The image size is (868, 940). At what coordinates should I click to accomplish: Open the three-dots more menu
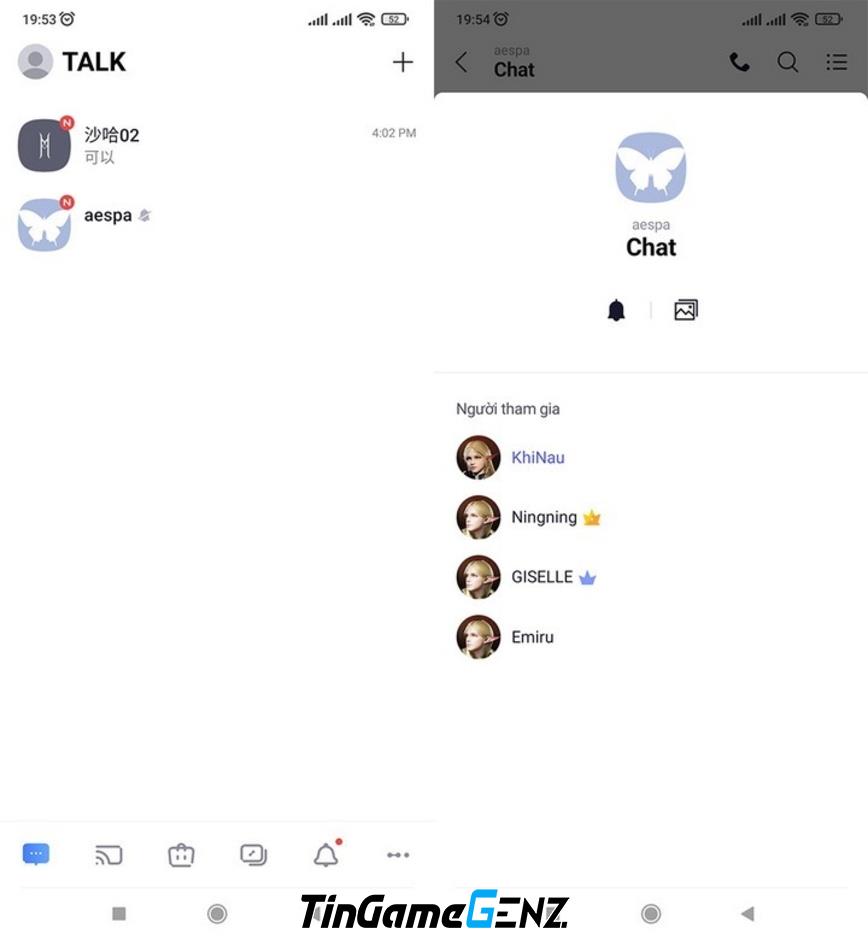pos(398,855)
